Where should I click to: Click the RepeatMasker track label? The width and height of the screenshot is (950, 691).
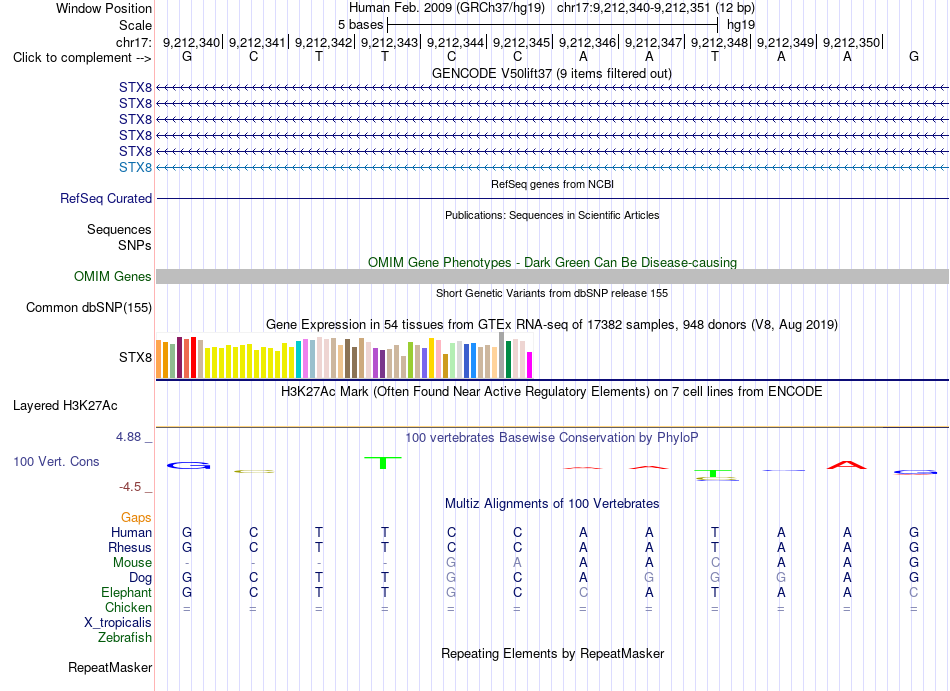tap(110, 667)
